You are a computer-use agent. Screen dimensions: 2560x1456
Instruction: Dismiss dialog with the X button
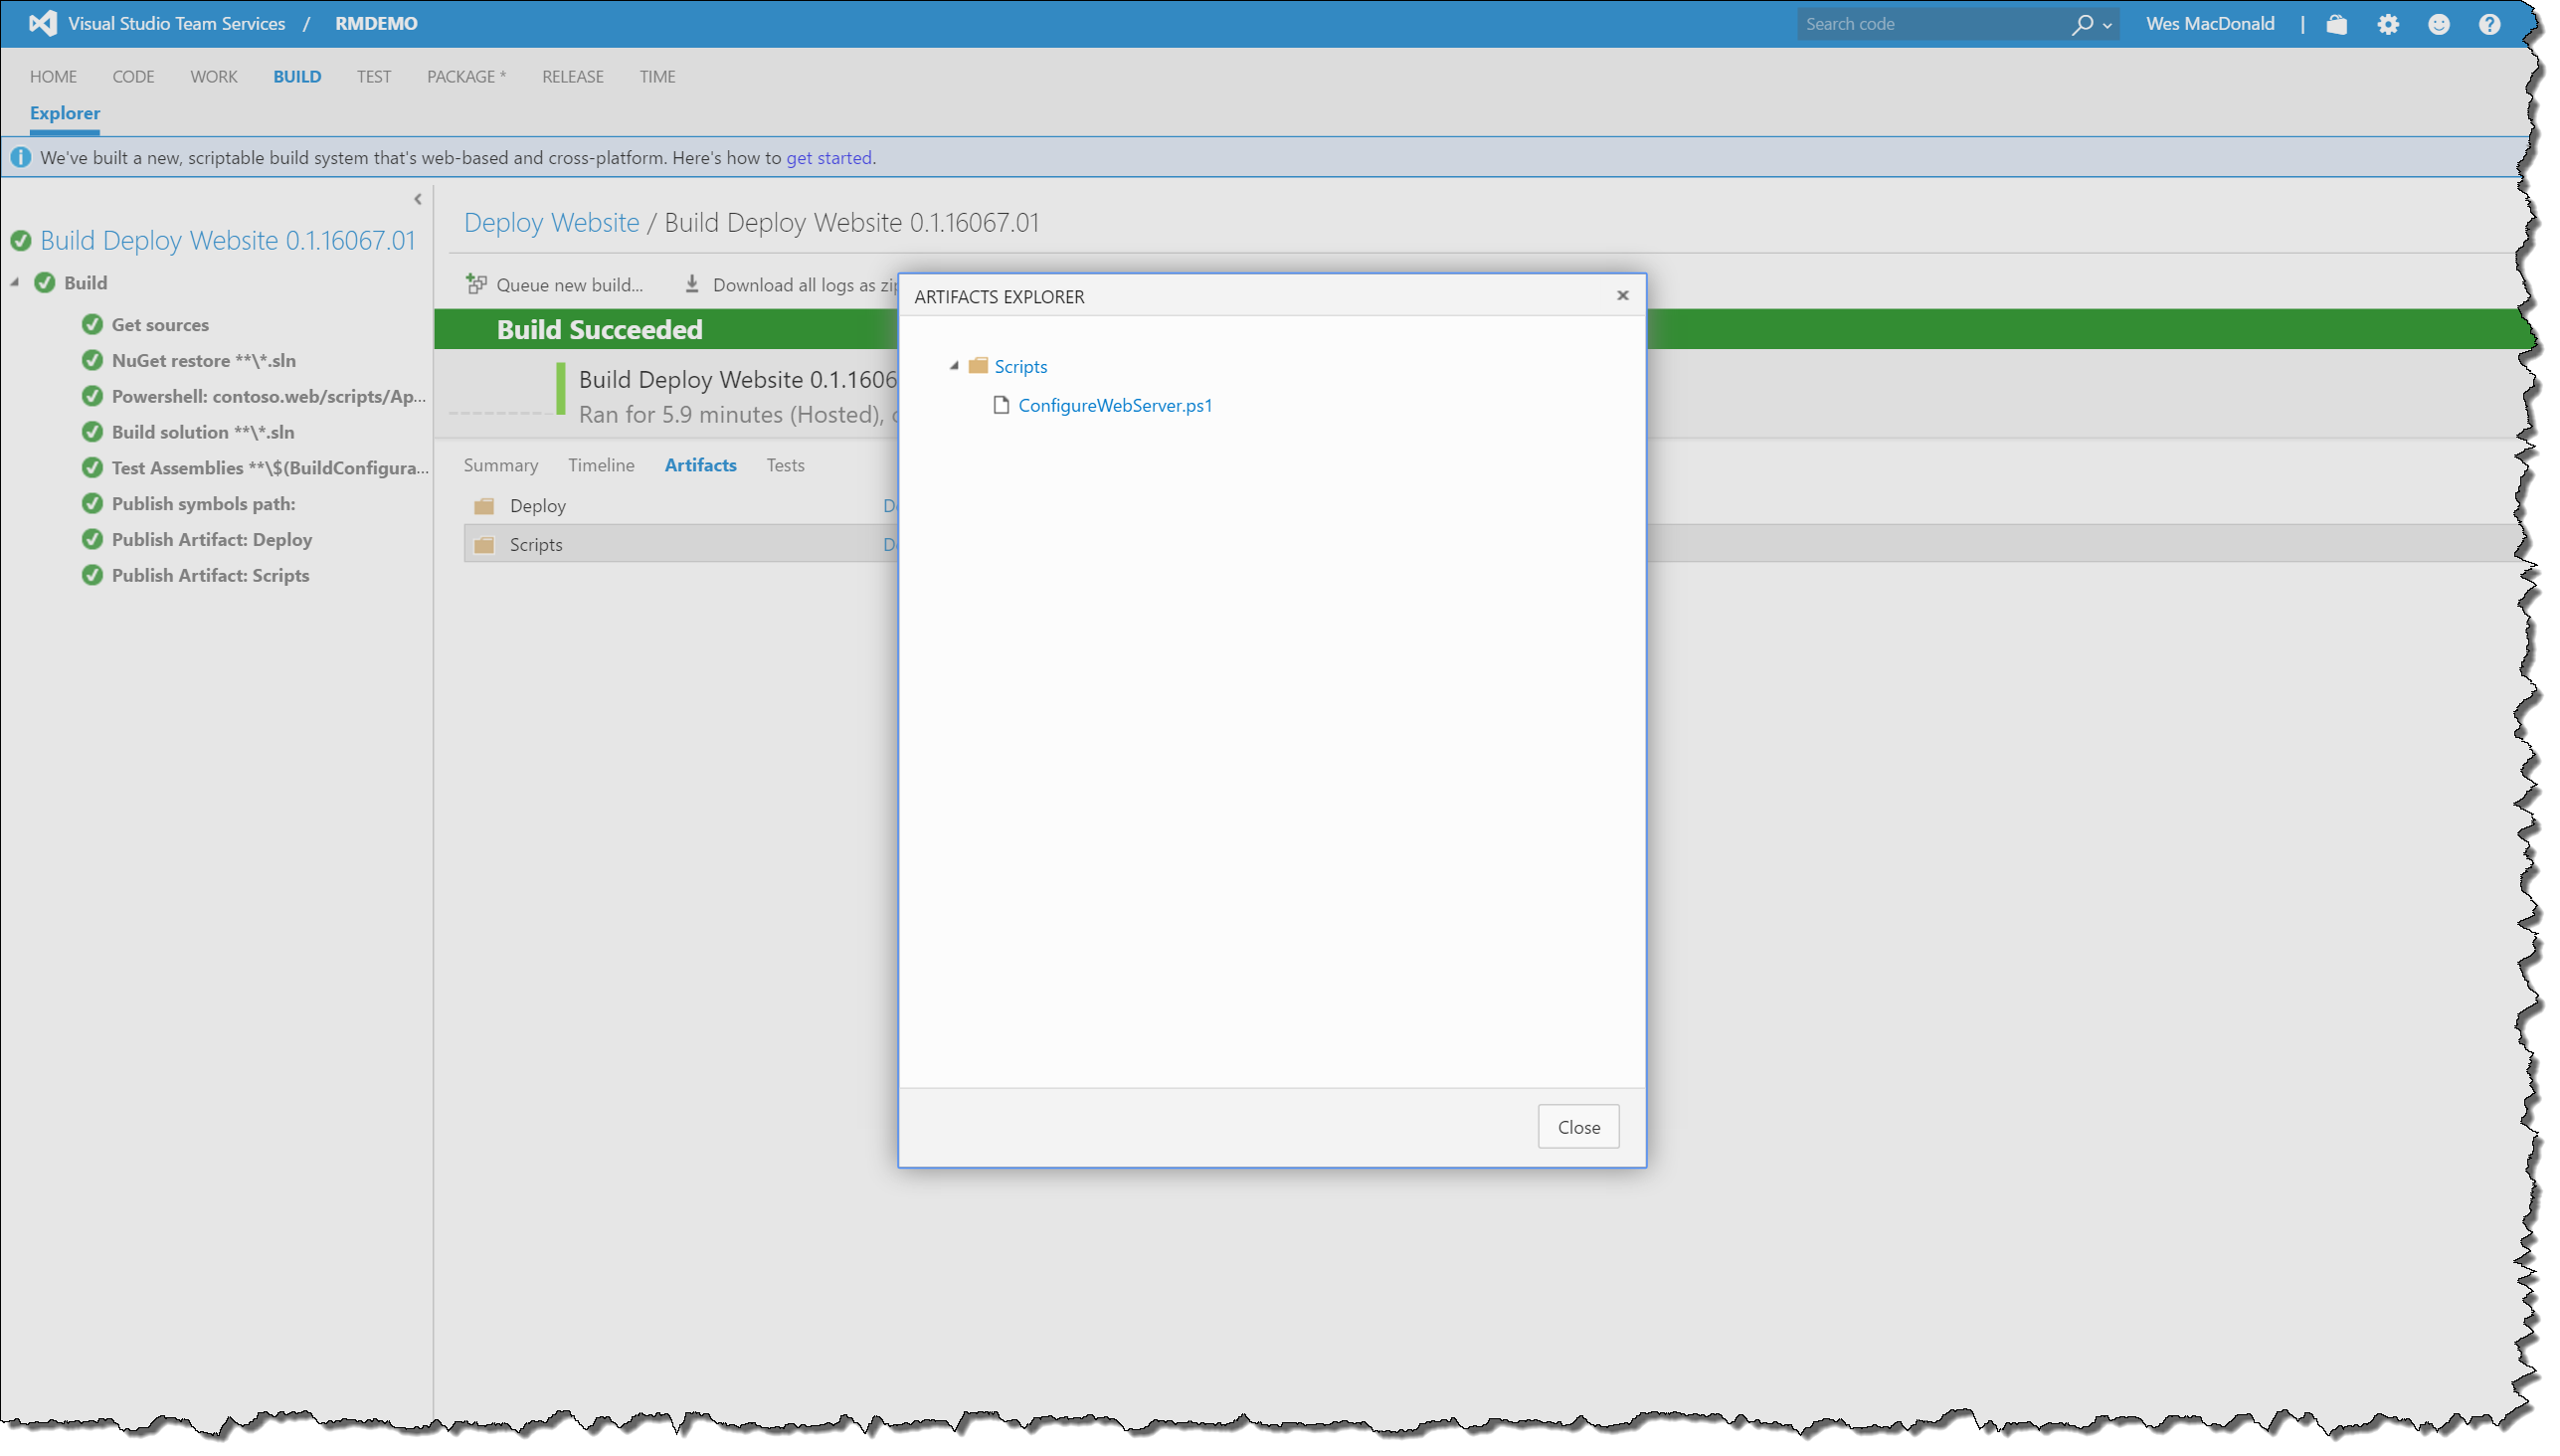1622,296
